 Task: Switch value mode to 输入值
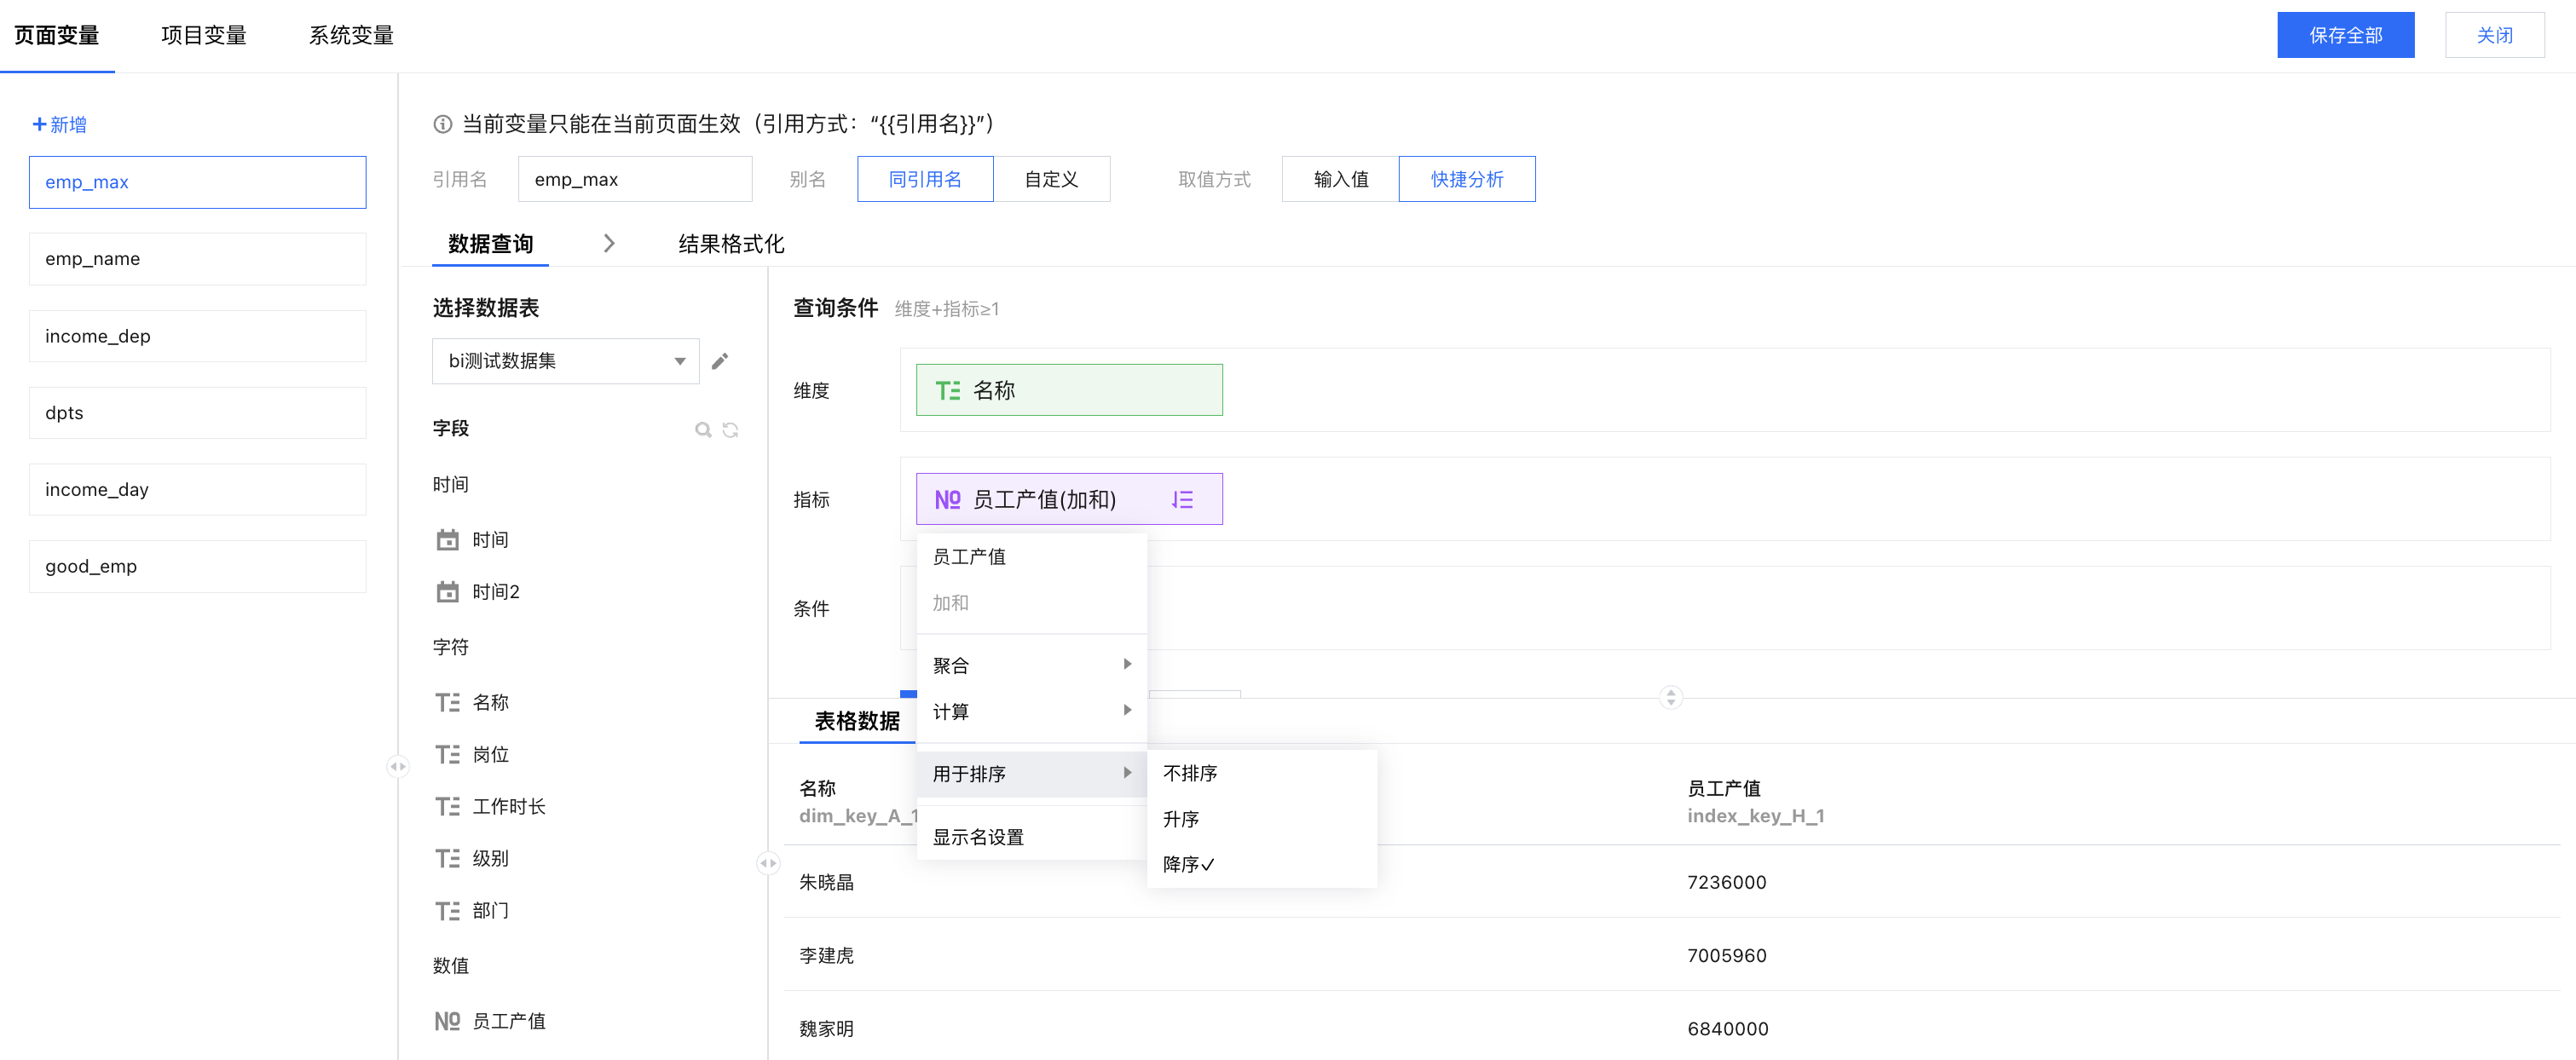coord(1340,179)
